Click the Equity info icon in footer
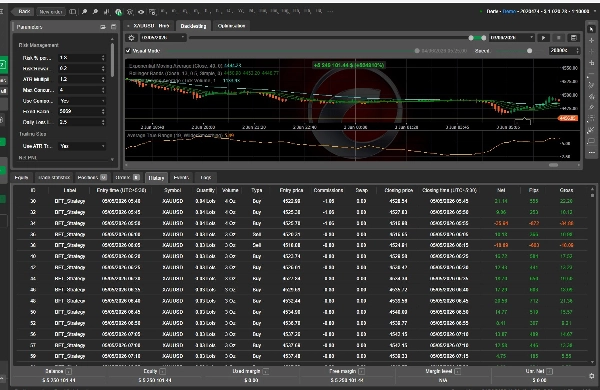Screen dimensions: 600x390 click(162, 372)
